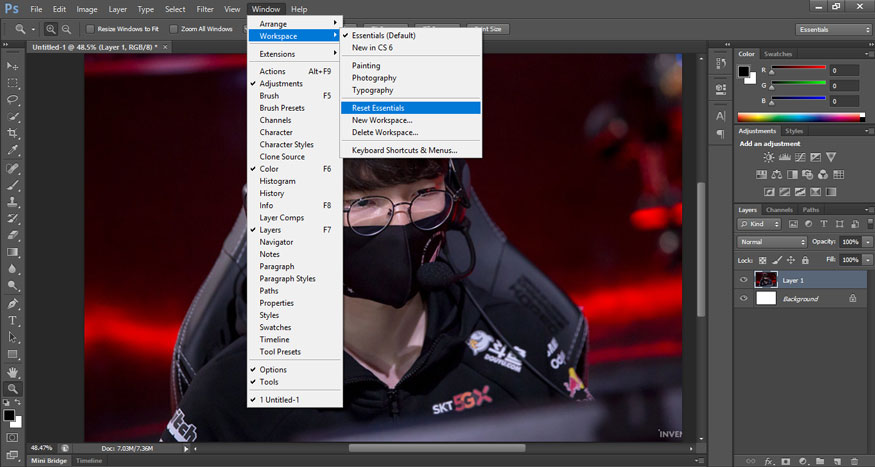Image resolution: width=875 pixels, height=467 pixels.
Task: Pick a color from the spectrum ramp
Action: click(x=801, y=117)
